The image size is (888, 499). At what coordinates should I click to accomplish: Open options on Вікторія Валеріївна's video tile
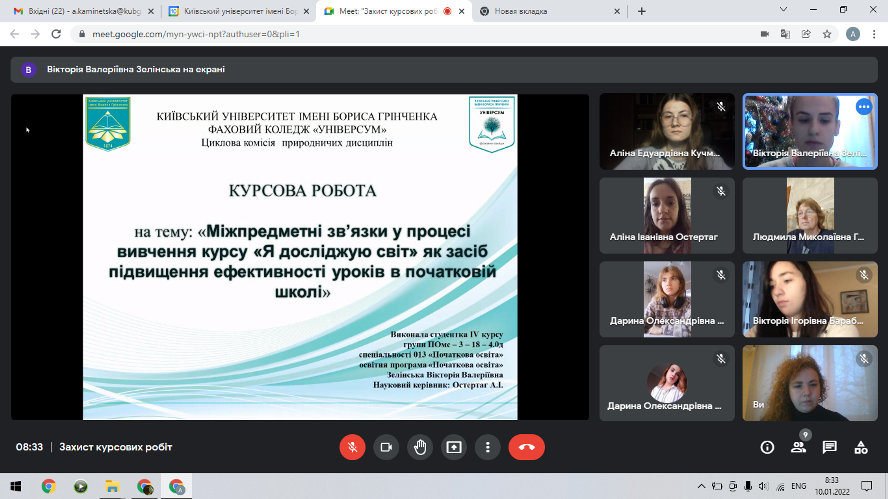tap(863, 108)
